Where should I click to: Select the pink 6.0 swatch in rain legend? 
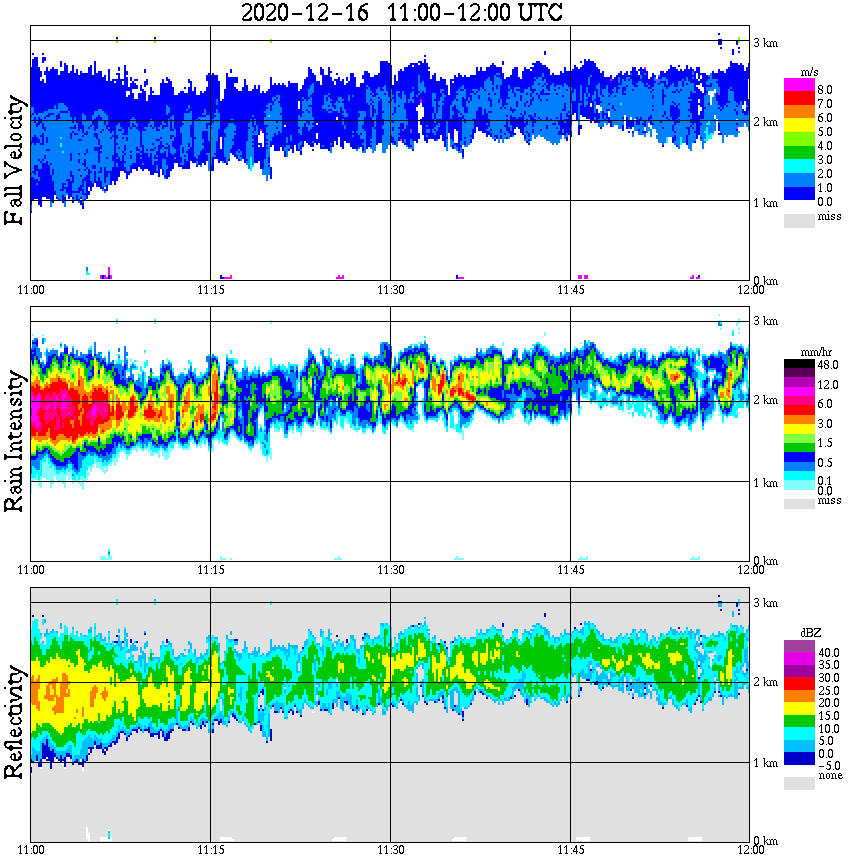(x=800, y=401)
